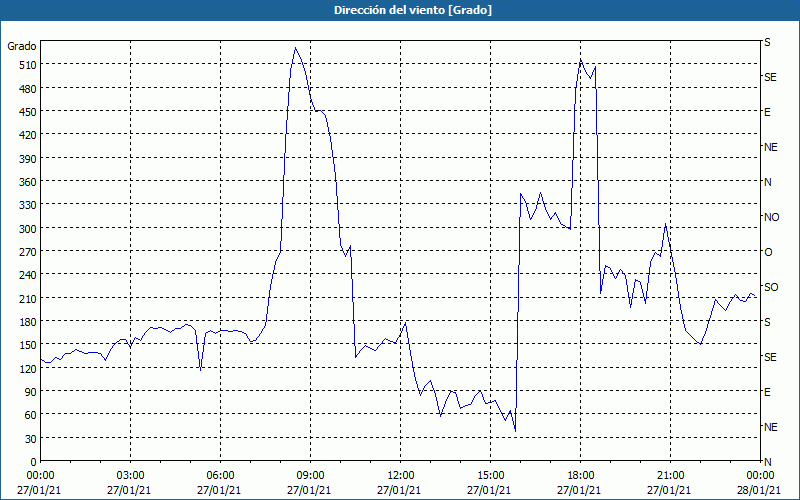800x500 pixels.
Task: Click the 210 degree axis label
Action: pyautogui.click(x=28, y=298)
